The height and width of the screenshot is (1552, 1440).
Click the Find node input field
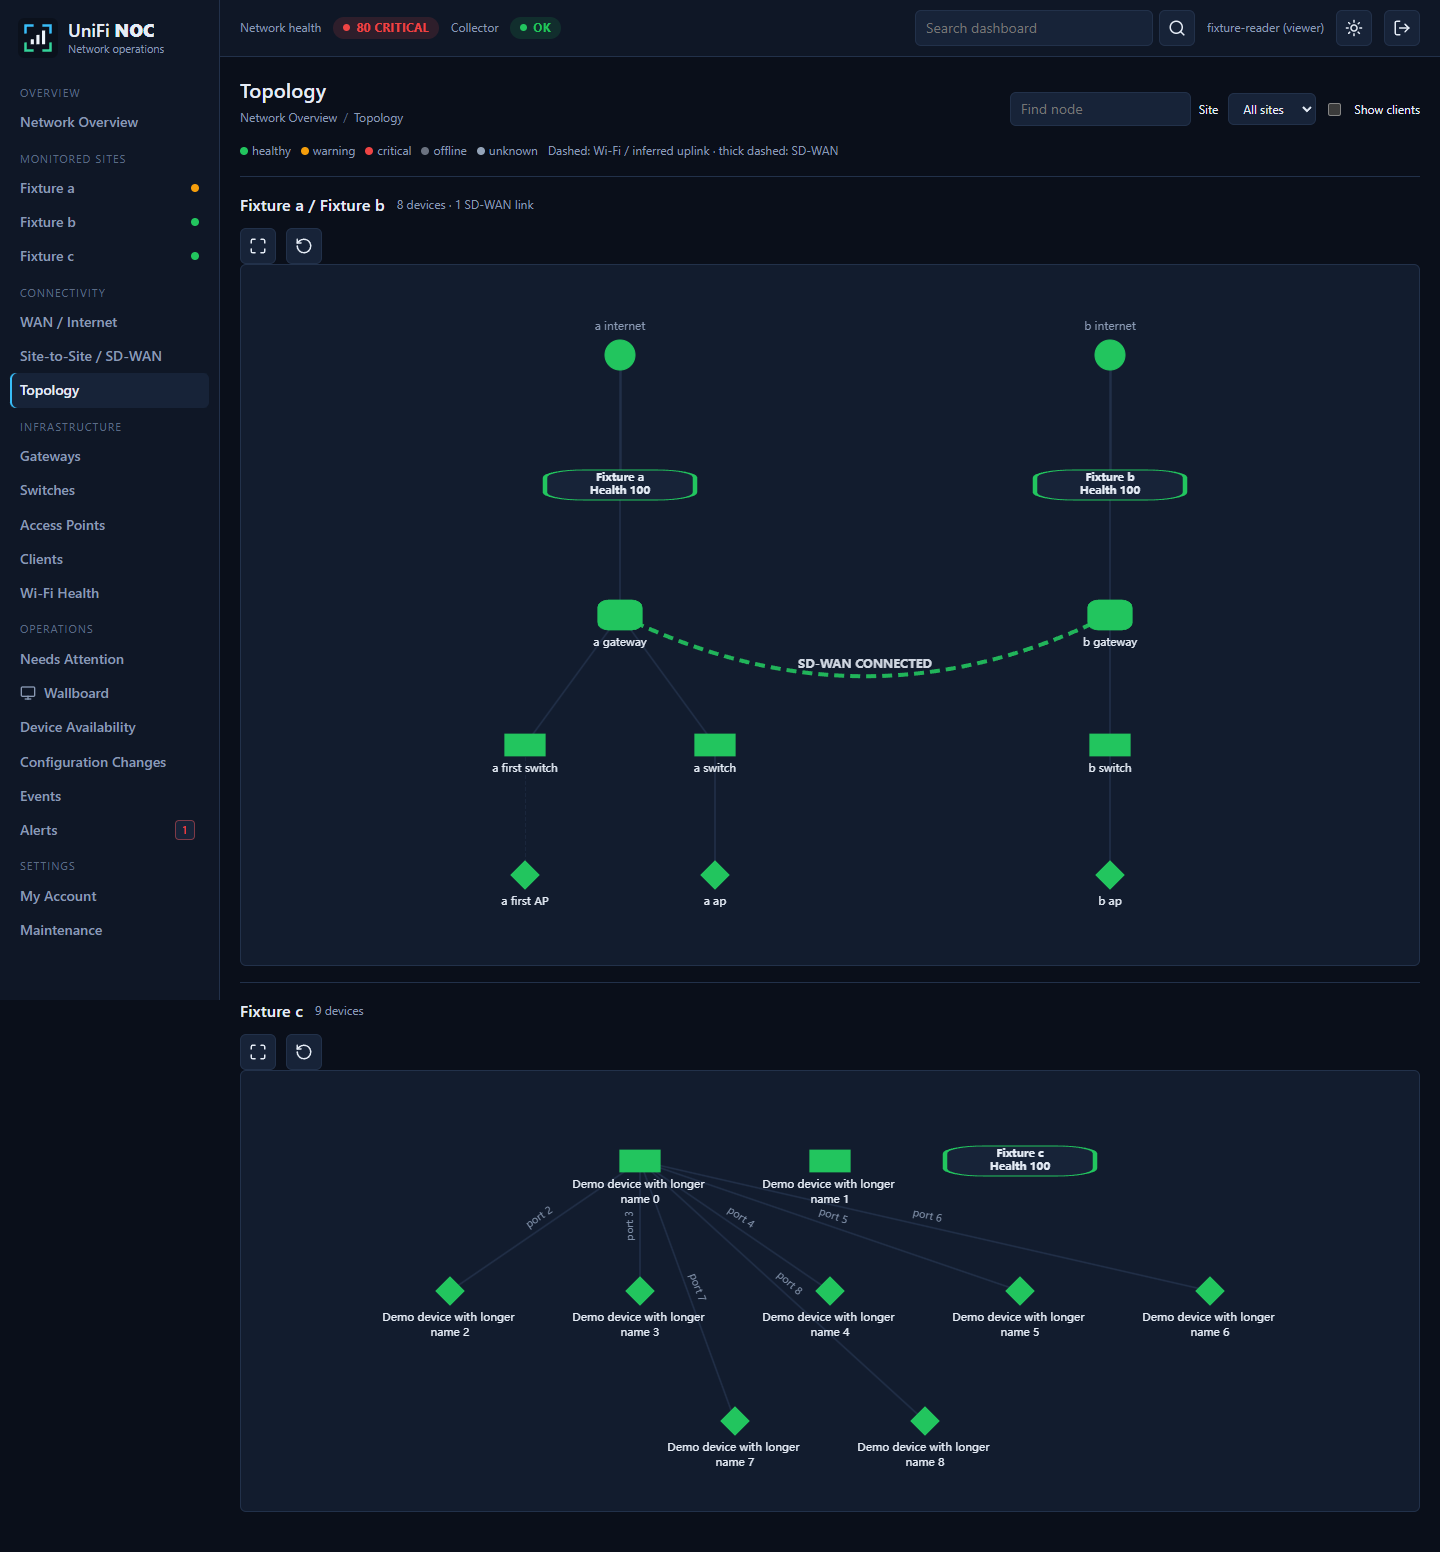tap(1100, 109)
